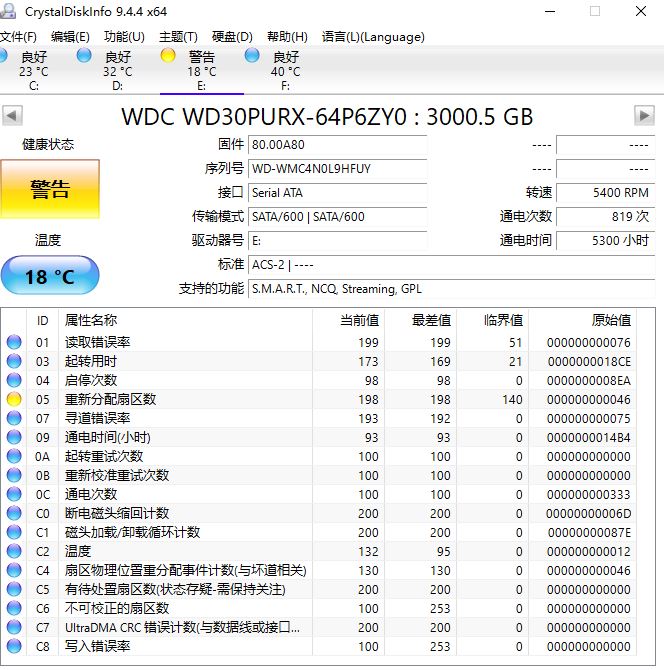Click serial number field WD-WMC4N0L9HFUY
664x670 pixels.
point(338,169)
